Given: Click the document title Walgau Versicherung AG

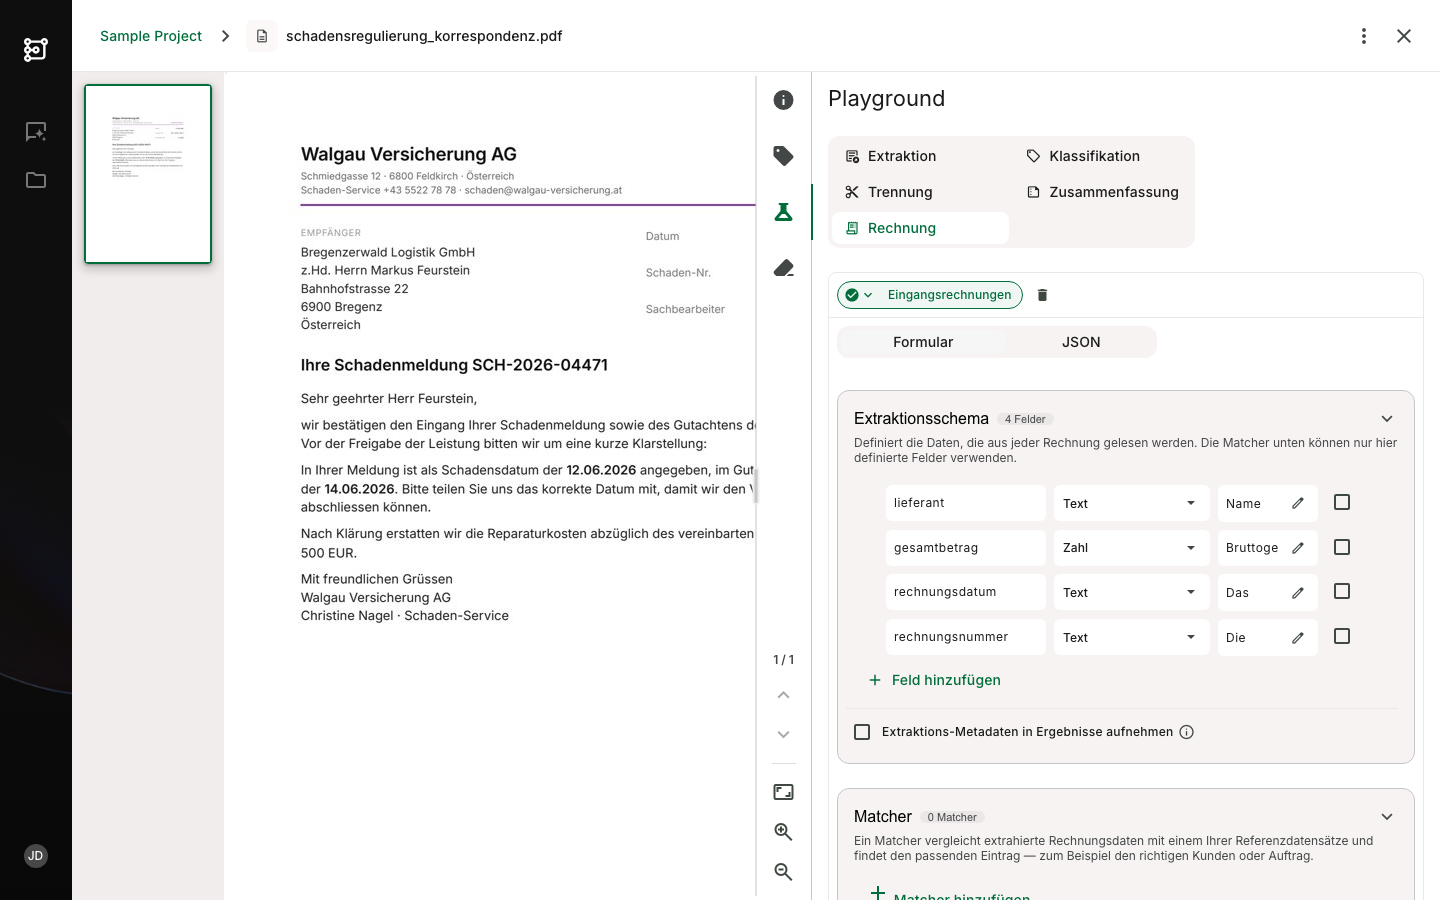Looking at the screenshot, I should click(x=409, y=154).
